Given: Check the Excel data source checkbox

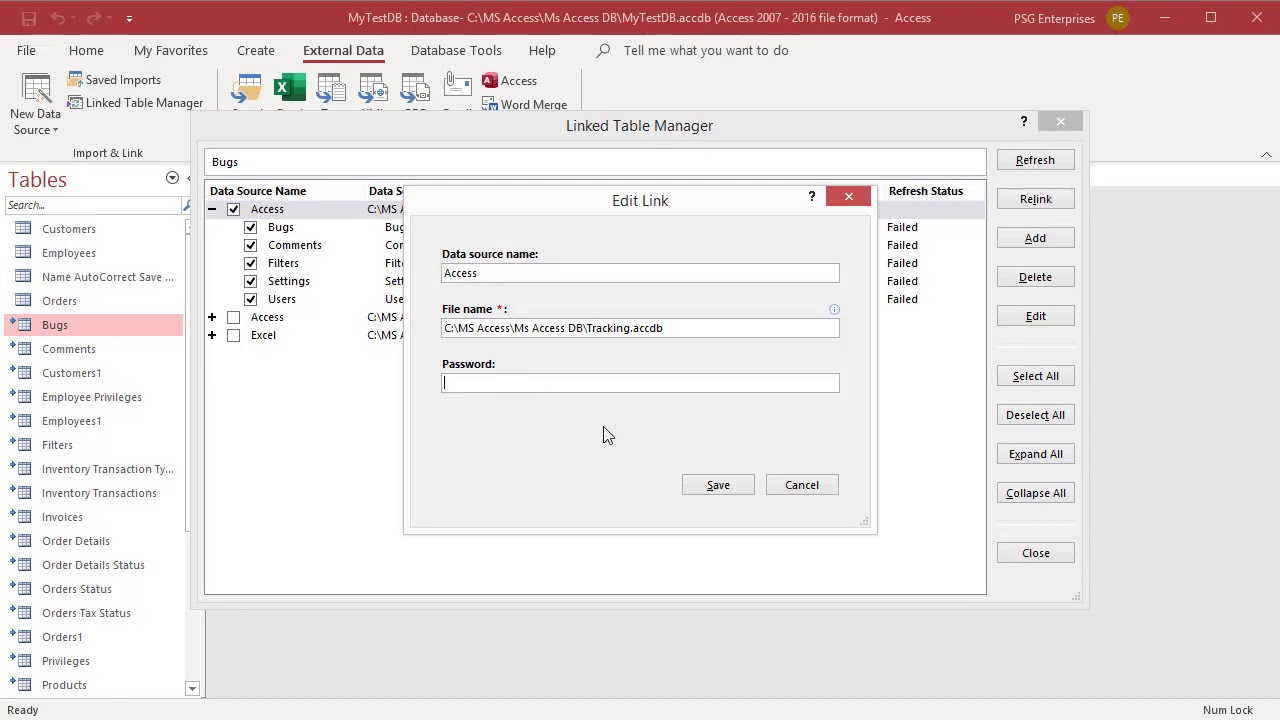Looking at the screenshot, I should click(233, 335).
